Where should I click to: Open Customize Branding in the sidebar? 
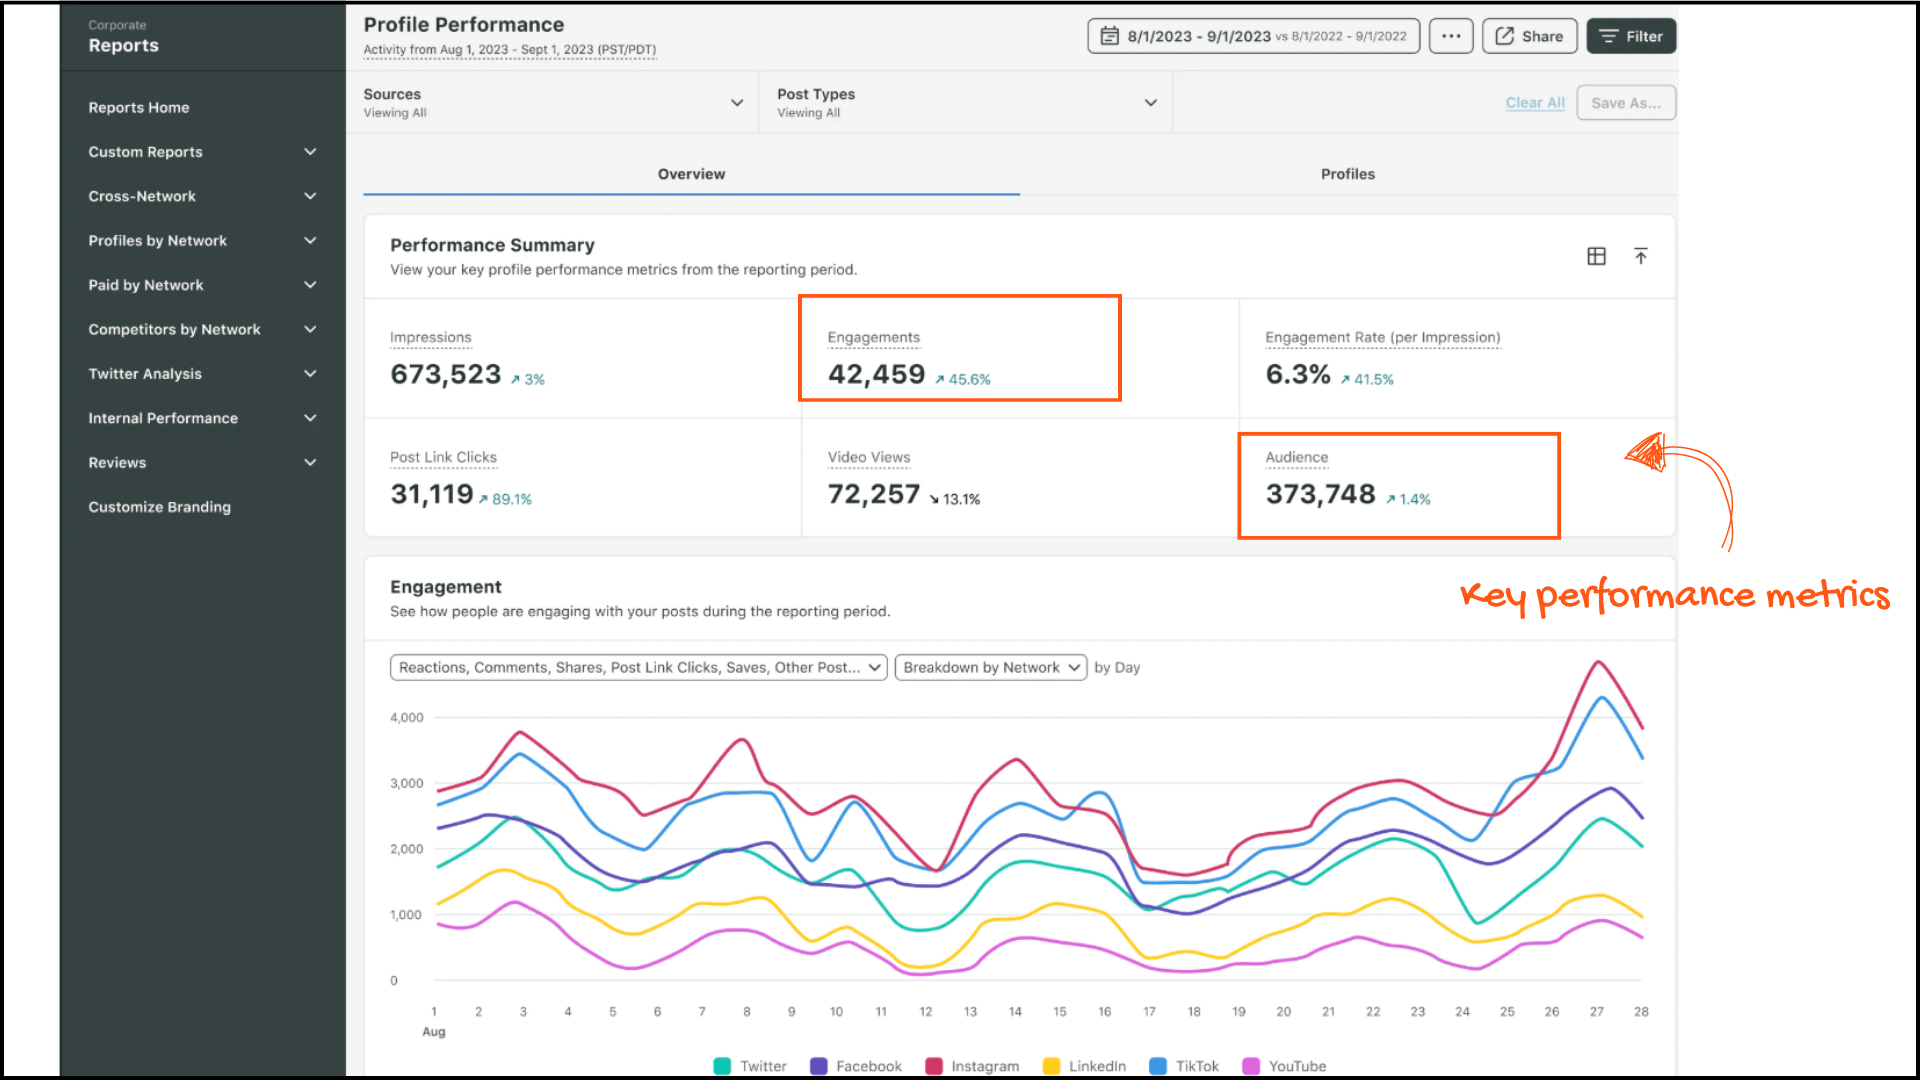[159, 507]
